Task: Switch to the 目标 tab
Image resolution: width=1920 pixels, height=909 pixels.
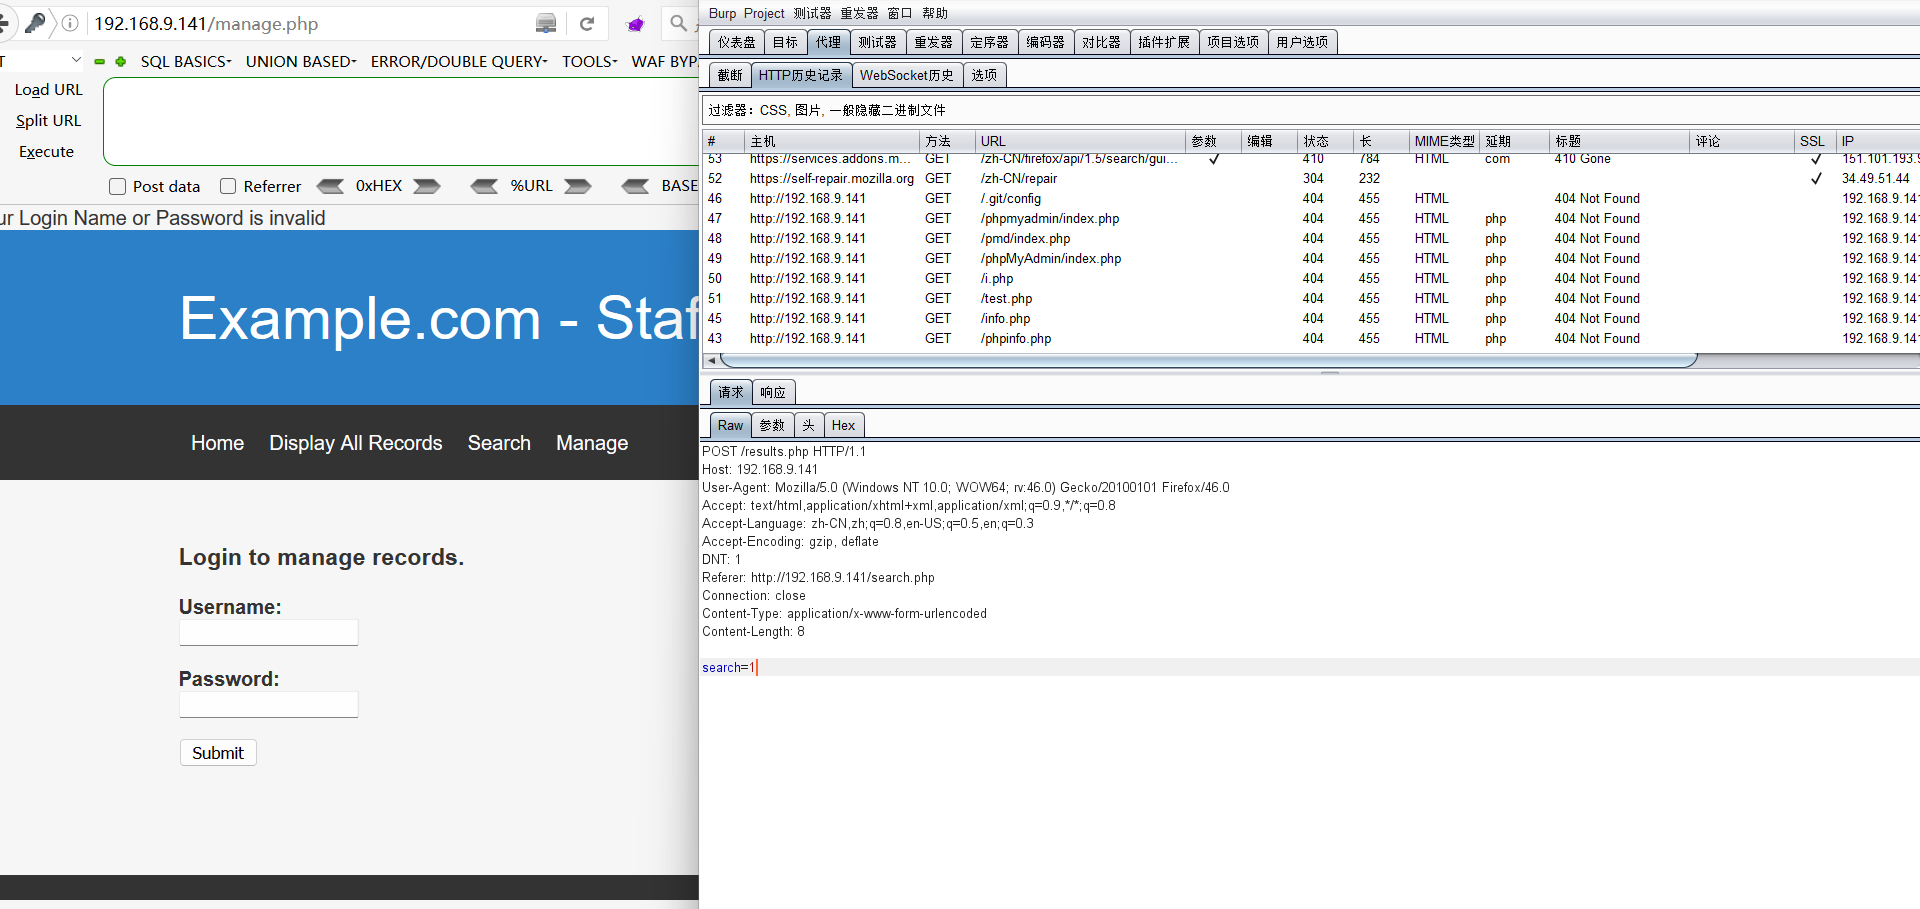Action: (x=785, y=42)
